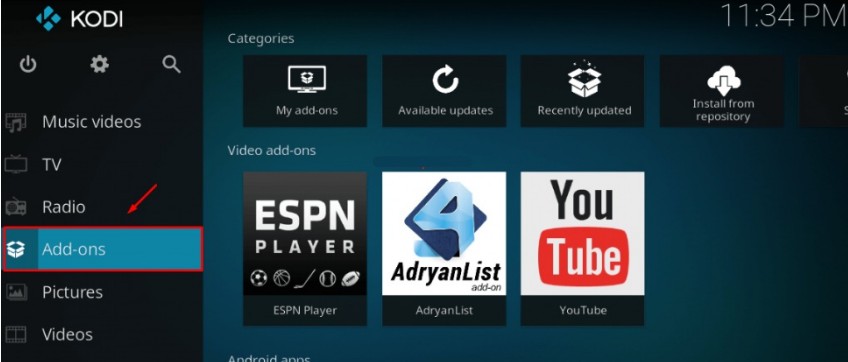Click the search magnifier icon
848x362 pixels.
click(x=171, y=64)
